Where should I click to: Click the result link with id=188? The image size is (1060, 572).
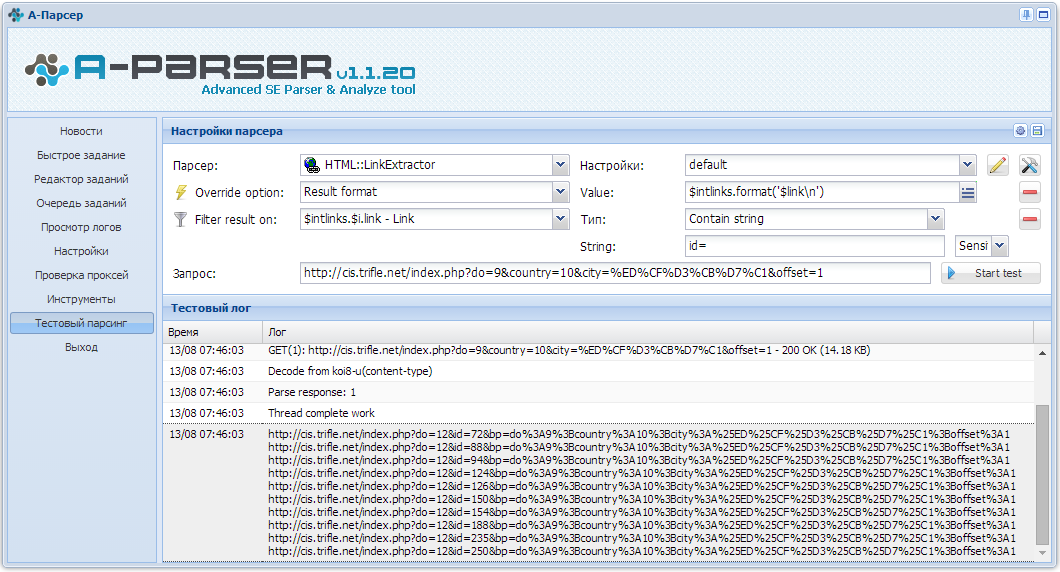point(642,525)
